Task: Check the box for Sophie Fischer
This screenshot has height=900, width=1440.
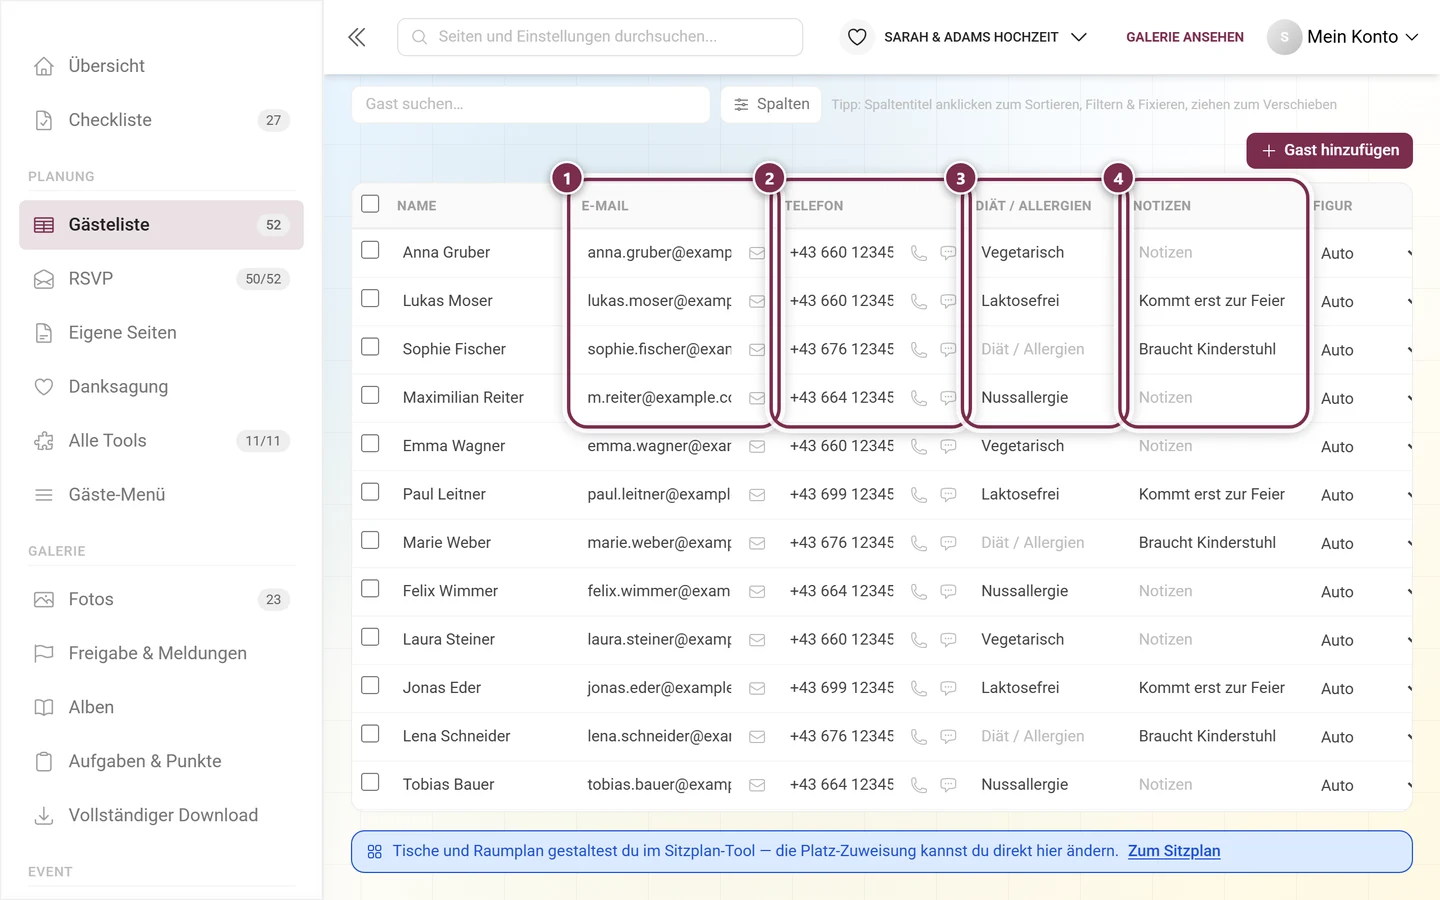Action: click(x=370, y=347)
